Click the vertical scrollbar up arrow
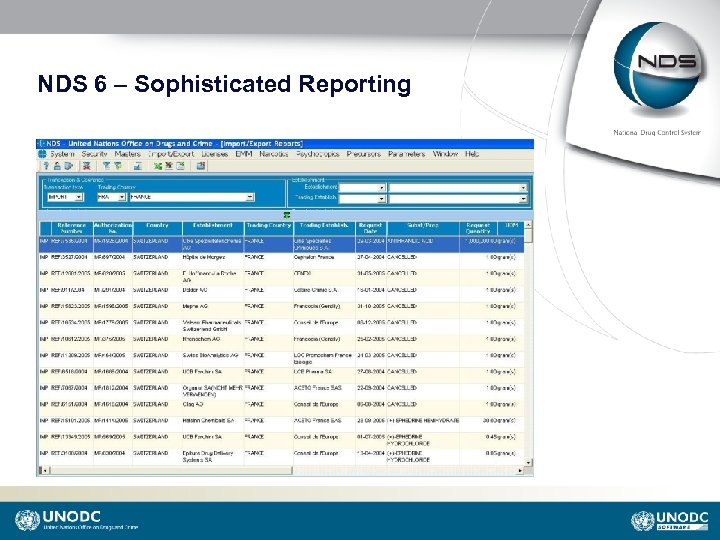Viewport: 720px width, 540px height. (x=529, y=225)
